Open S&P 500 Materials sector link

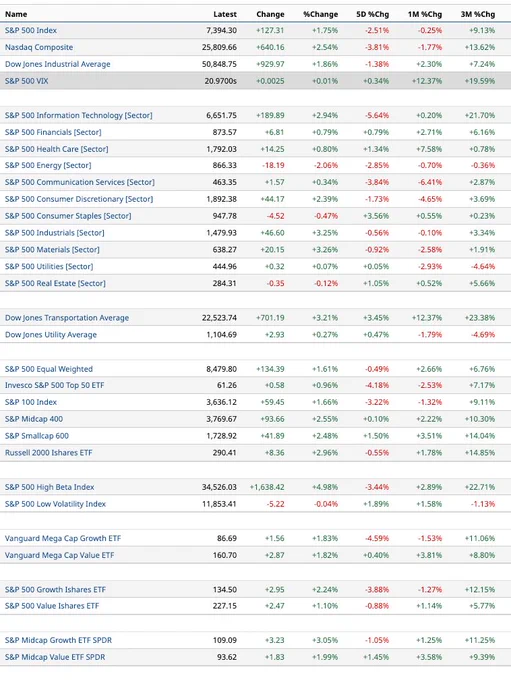click(x=52, y=250)
